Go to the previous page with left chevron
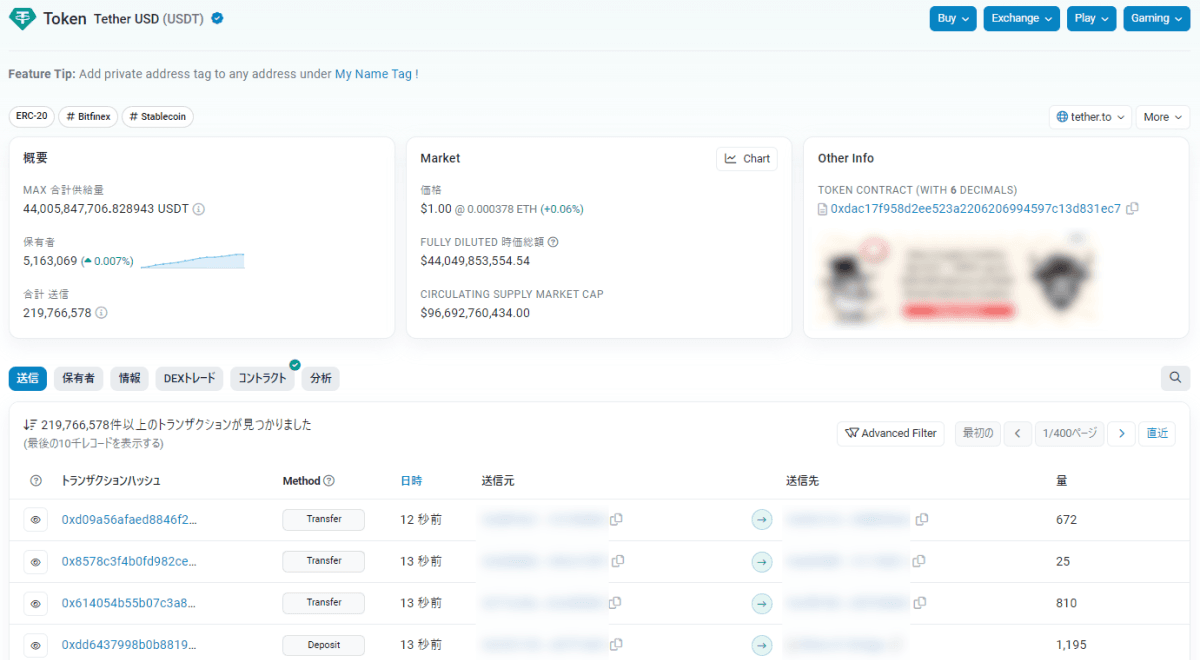 pyautogui.click(x=1017, y=433)
